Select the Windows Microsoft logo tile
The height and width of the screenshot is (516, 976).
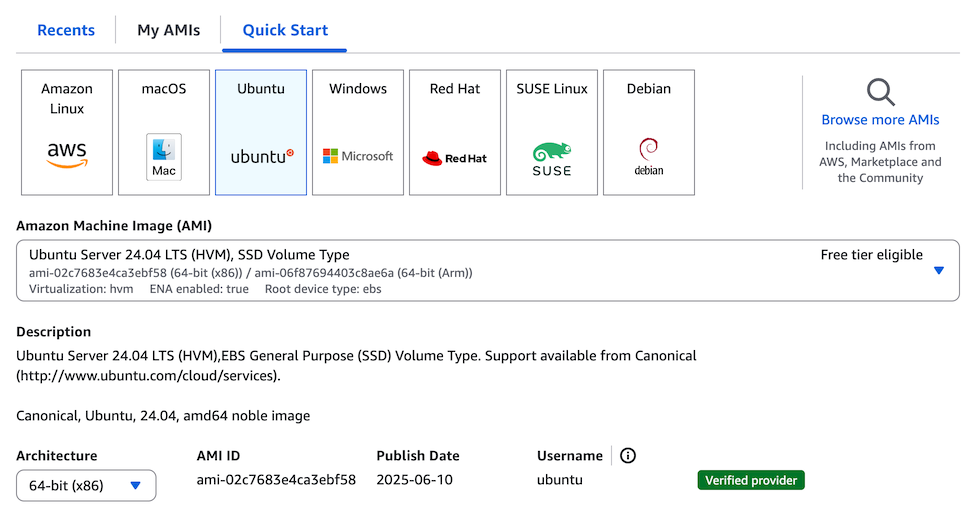click(x=358, y=132)
